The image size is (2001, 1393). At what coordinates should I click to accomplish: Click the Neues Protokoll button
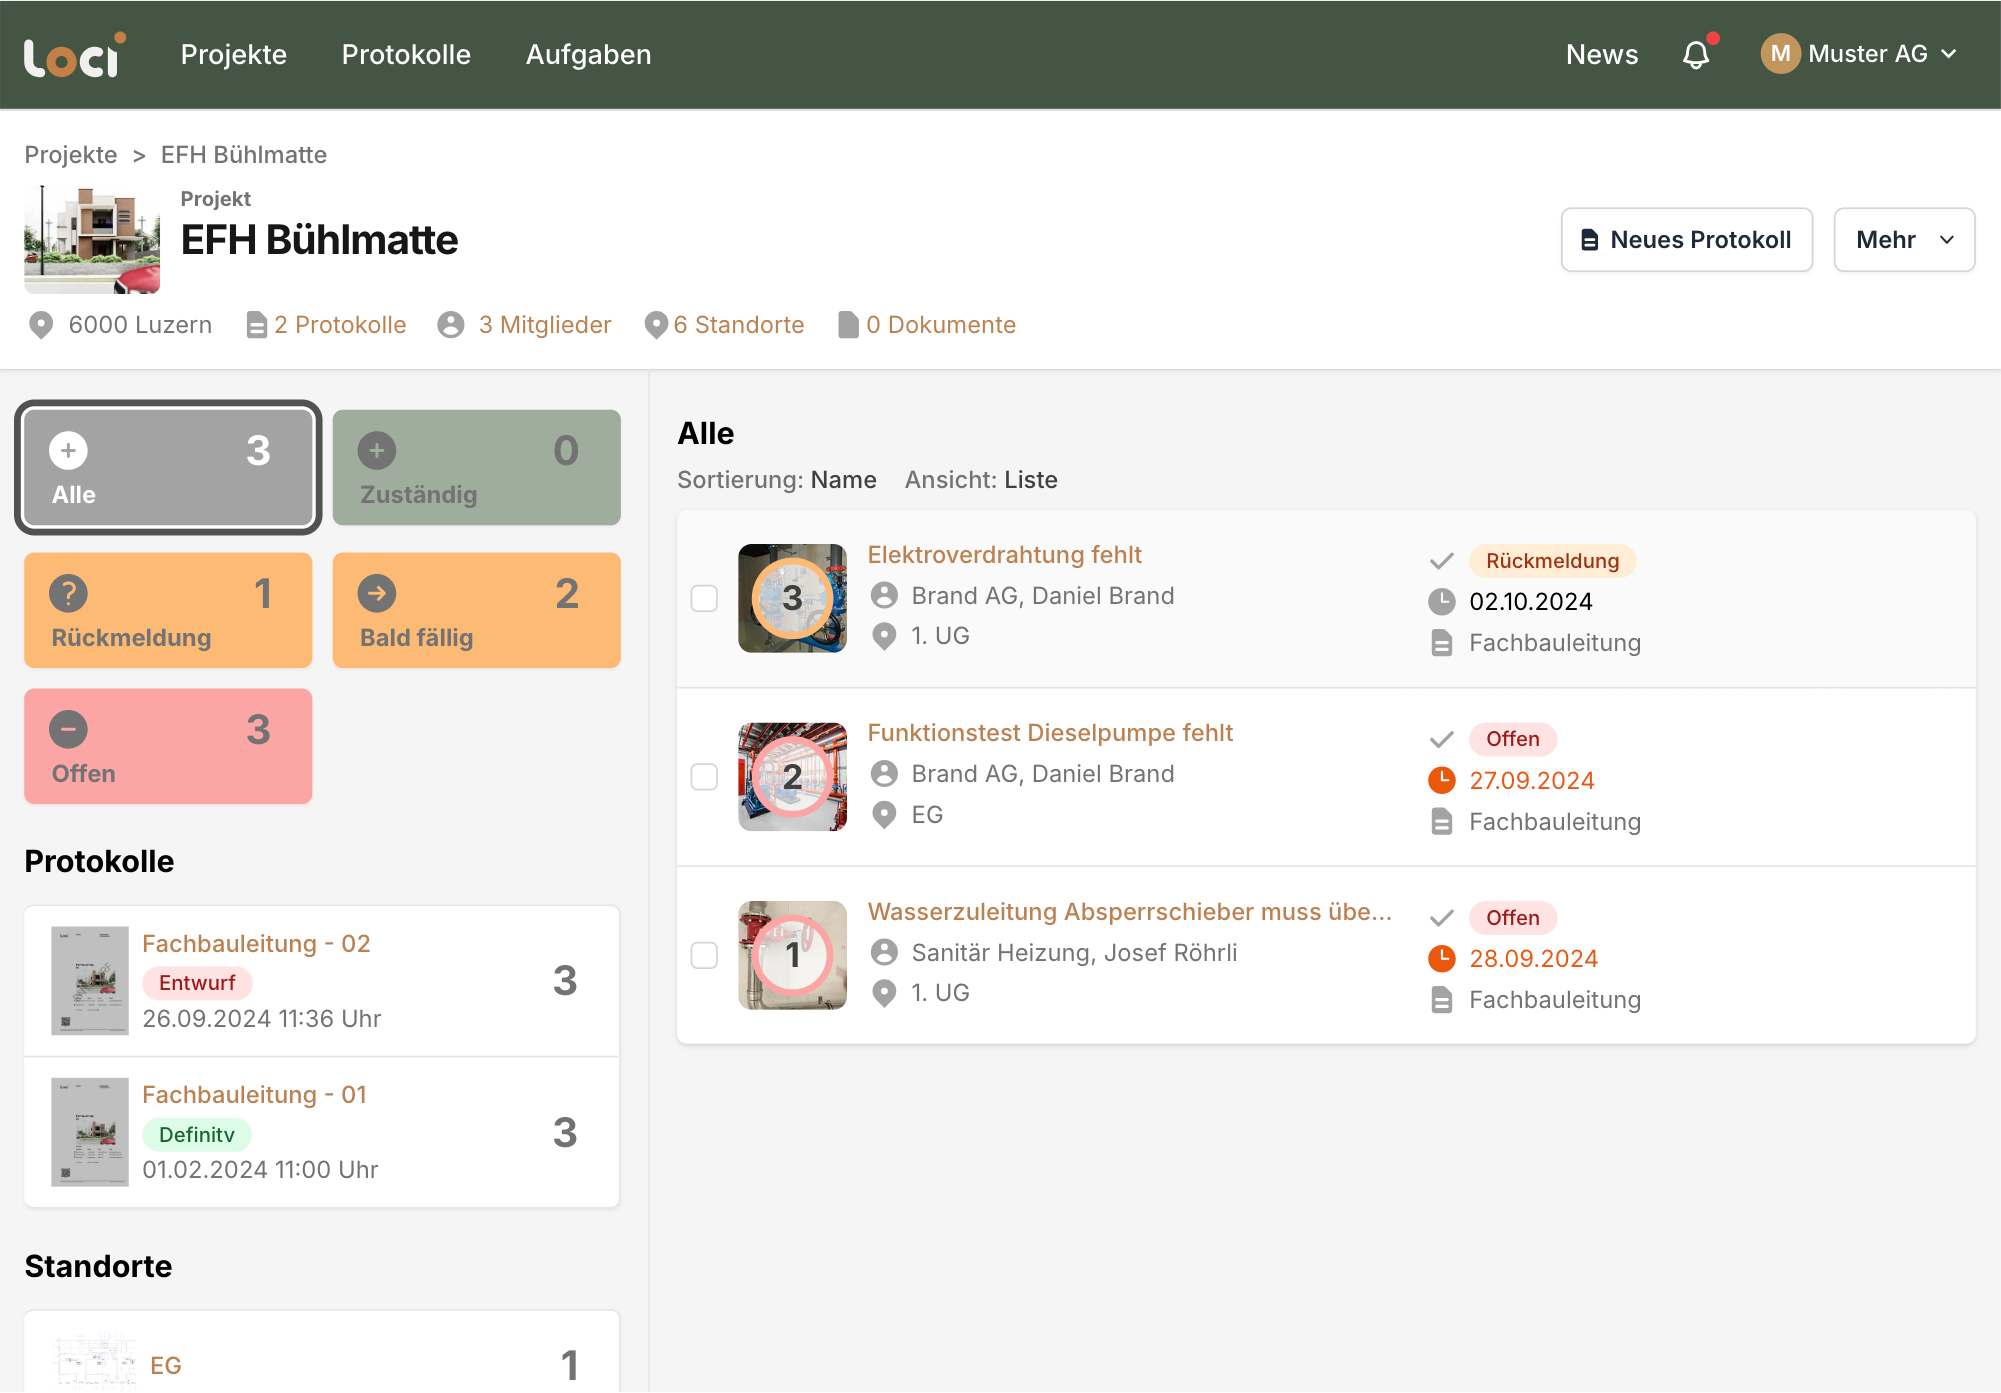click(x=1686, y=240)
